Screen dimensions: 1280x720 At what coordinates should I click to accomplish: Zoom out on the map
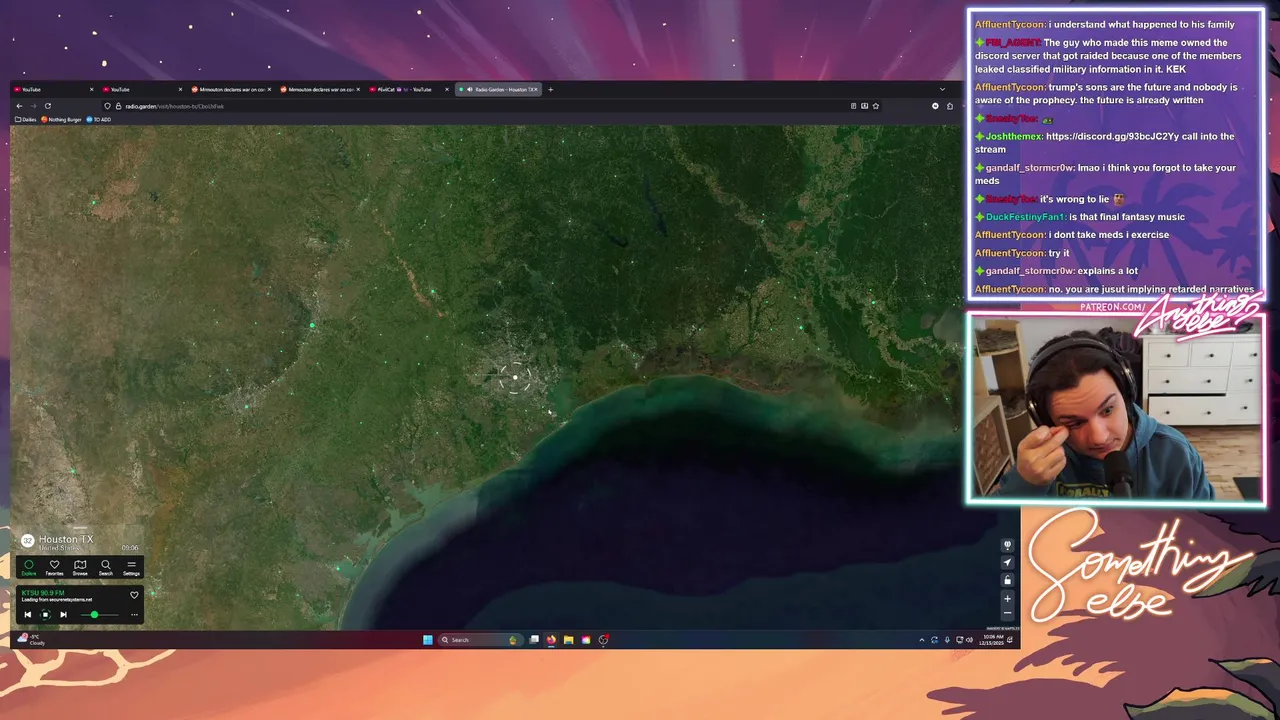(x=1007, y=614)
